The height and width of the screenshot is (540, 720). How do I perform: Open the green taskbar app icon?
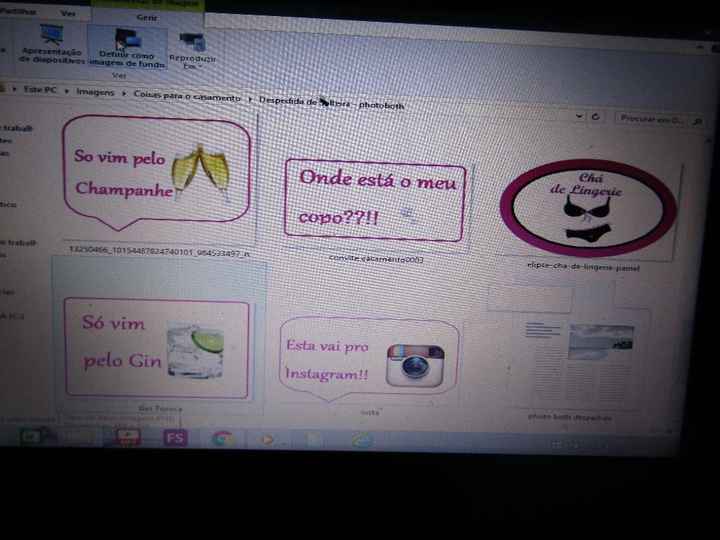31,436
